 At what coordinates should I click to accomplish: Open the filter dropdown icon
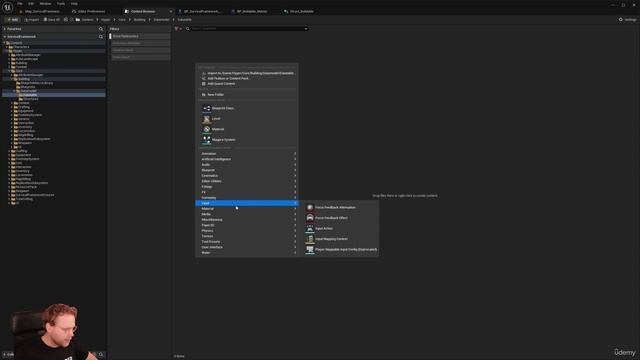pos(178,29)
